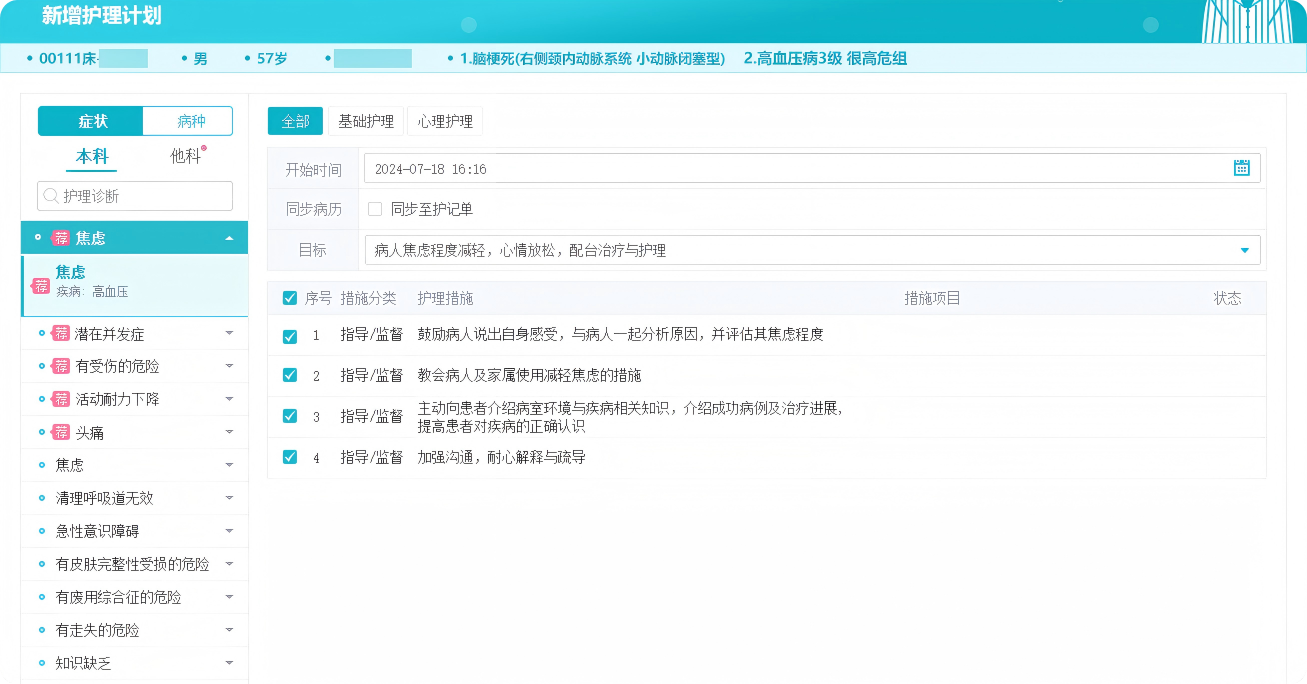Open the 目标 dropdown list
Image resolution: width=1307 pixels, height=684 pixels.
pos(1244,250)
